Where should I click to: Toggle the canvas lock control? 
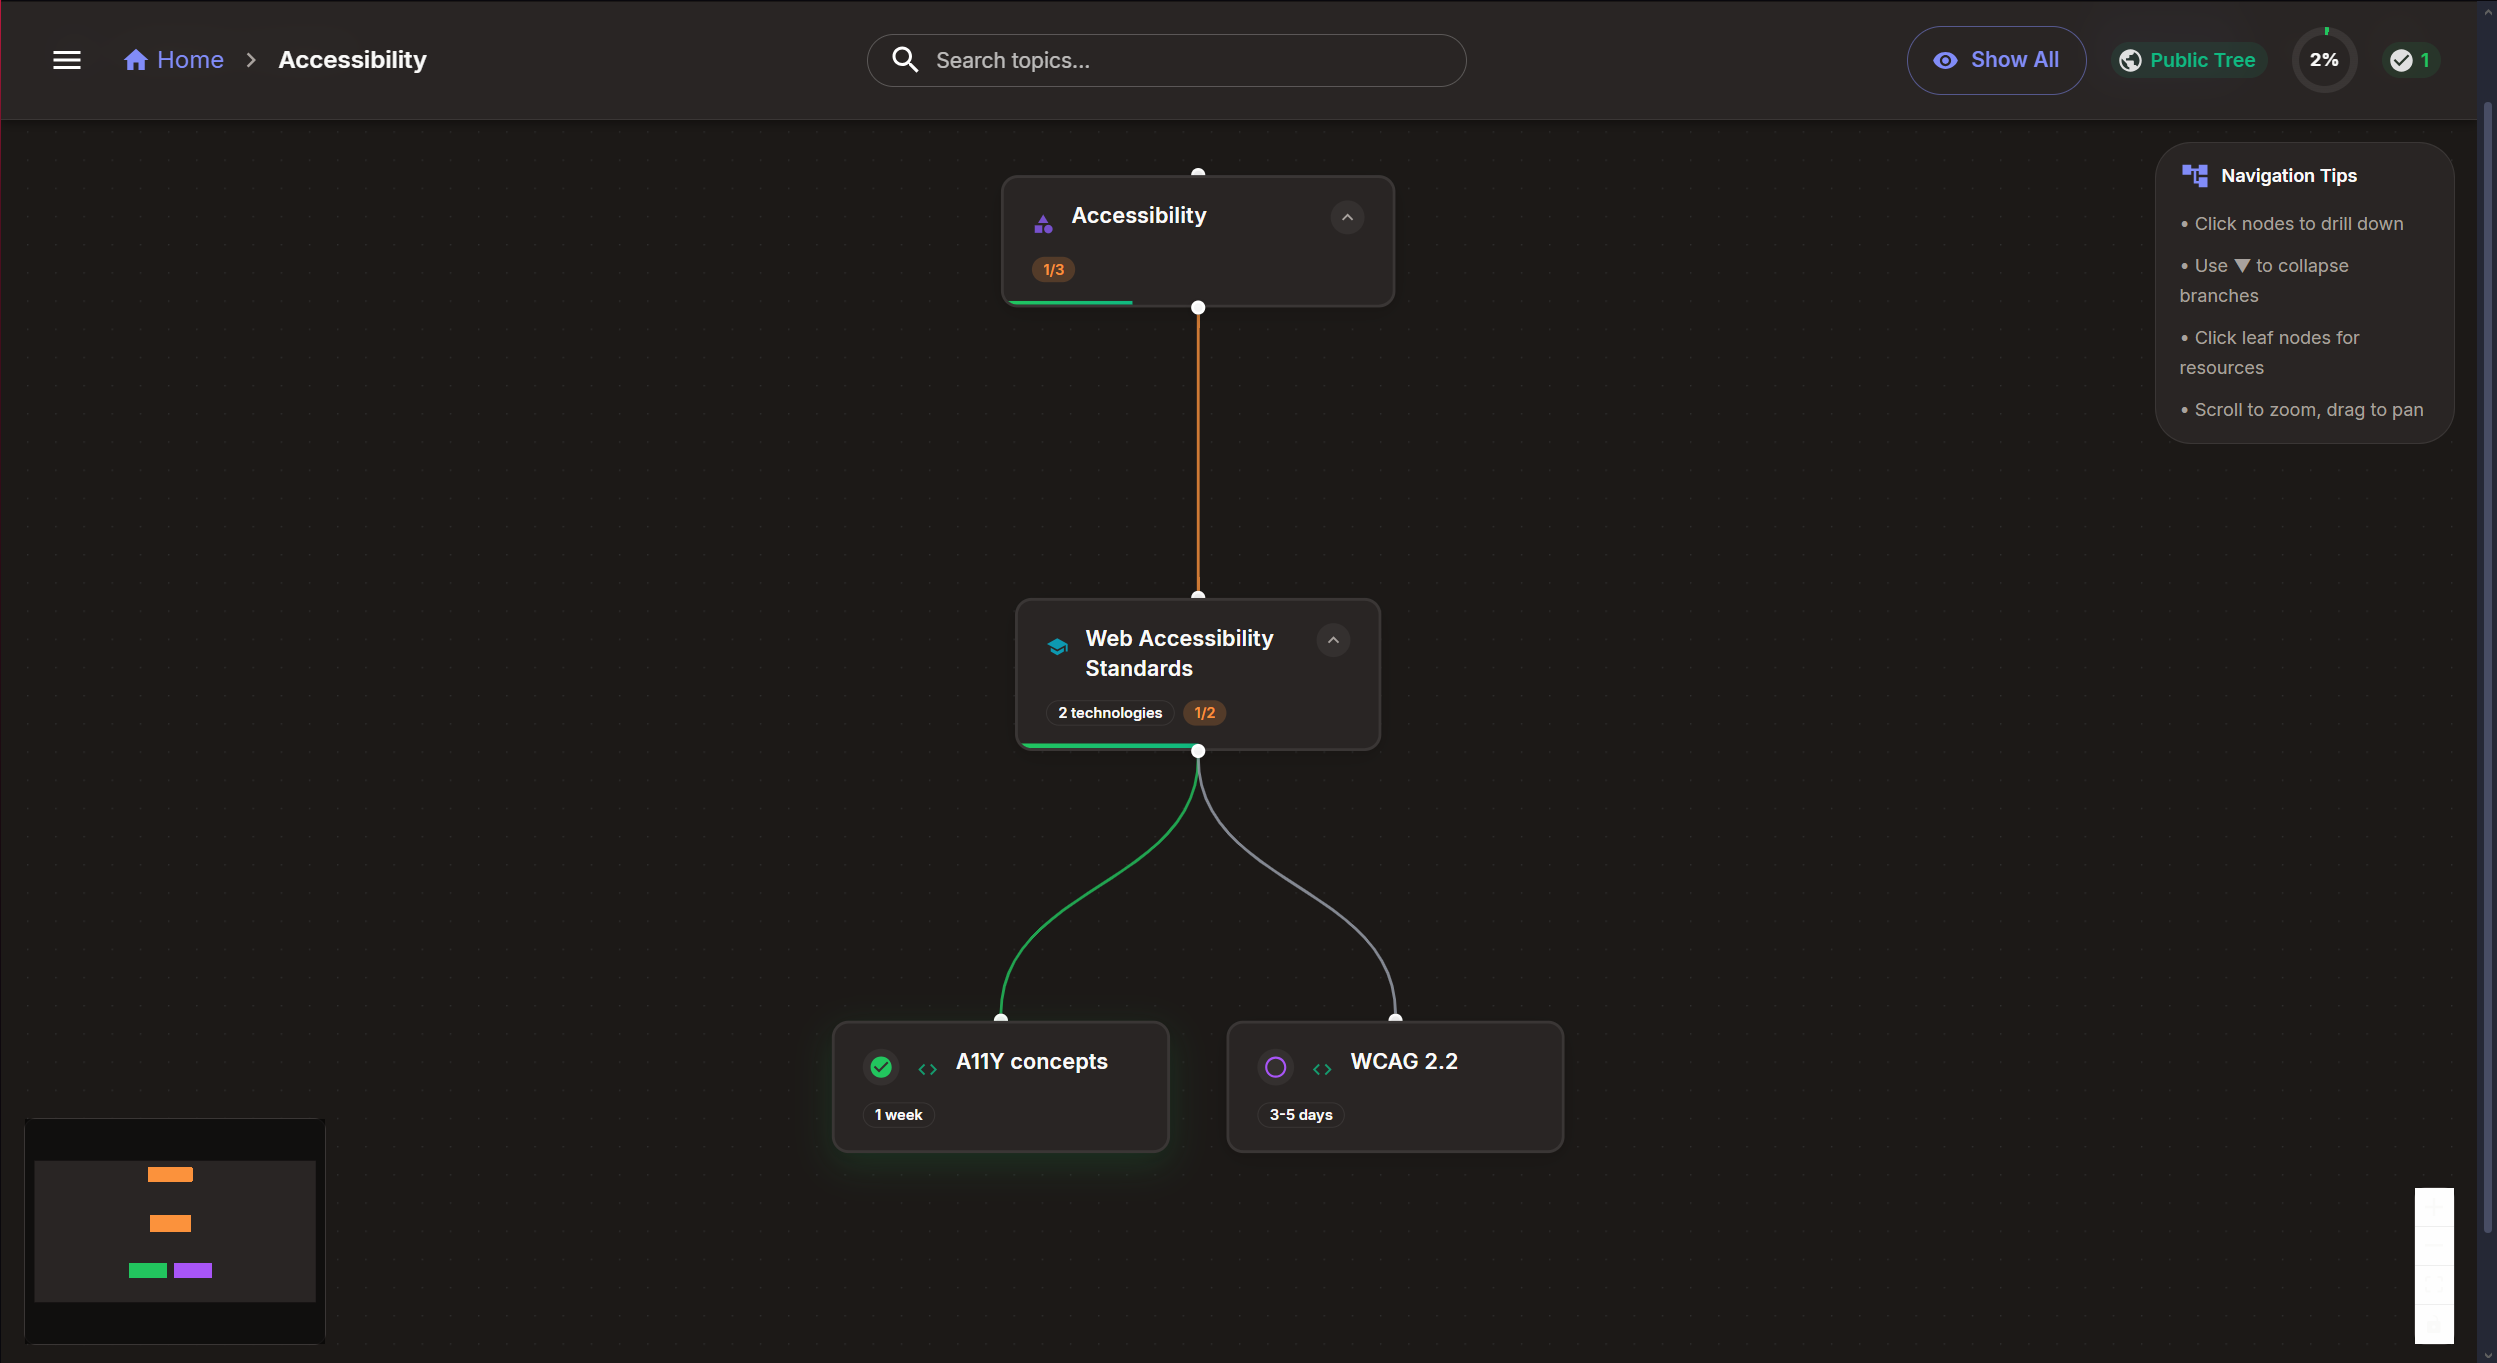point(2434,1324)
